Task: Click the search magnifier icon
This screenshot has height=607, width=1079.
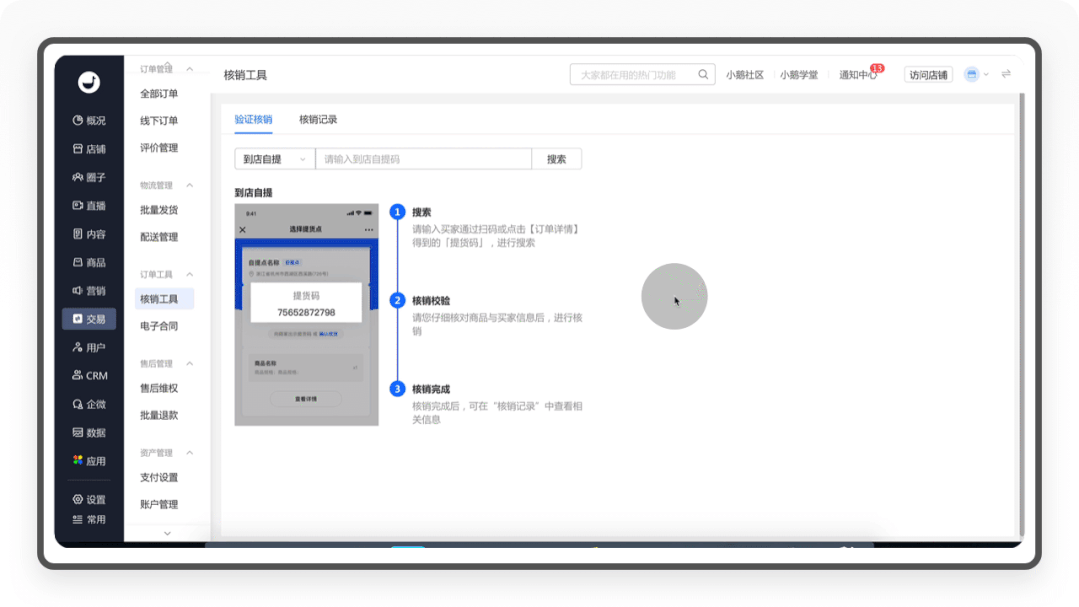Action: click(703, 74)
